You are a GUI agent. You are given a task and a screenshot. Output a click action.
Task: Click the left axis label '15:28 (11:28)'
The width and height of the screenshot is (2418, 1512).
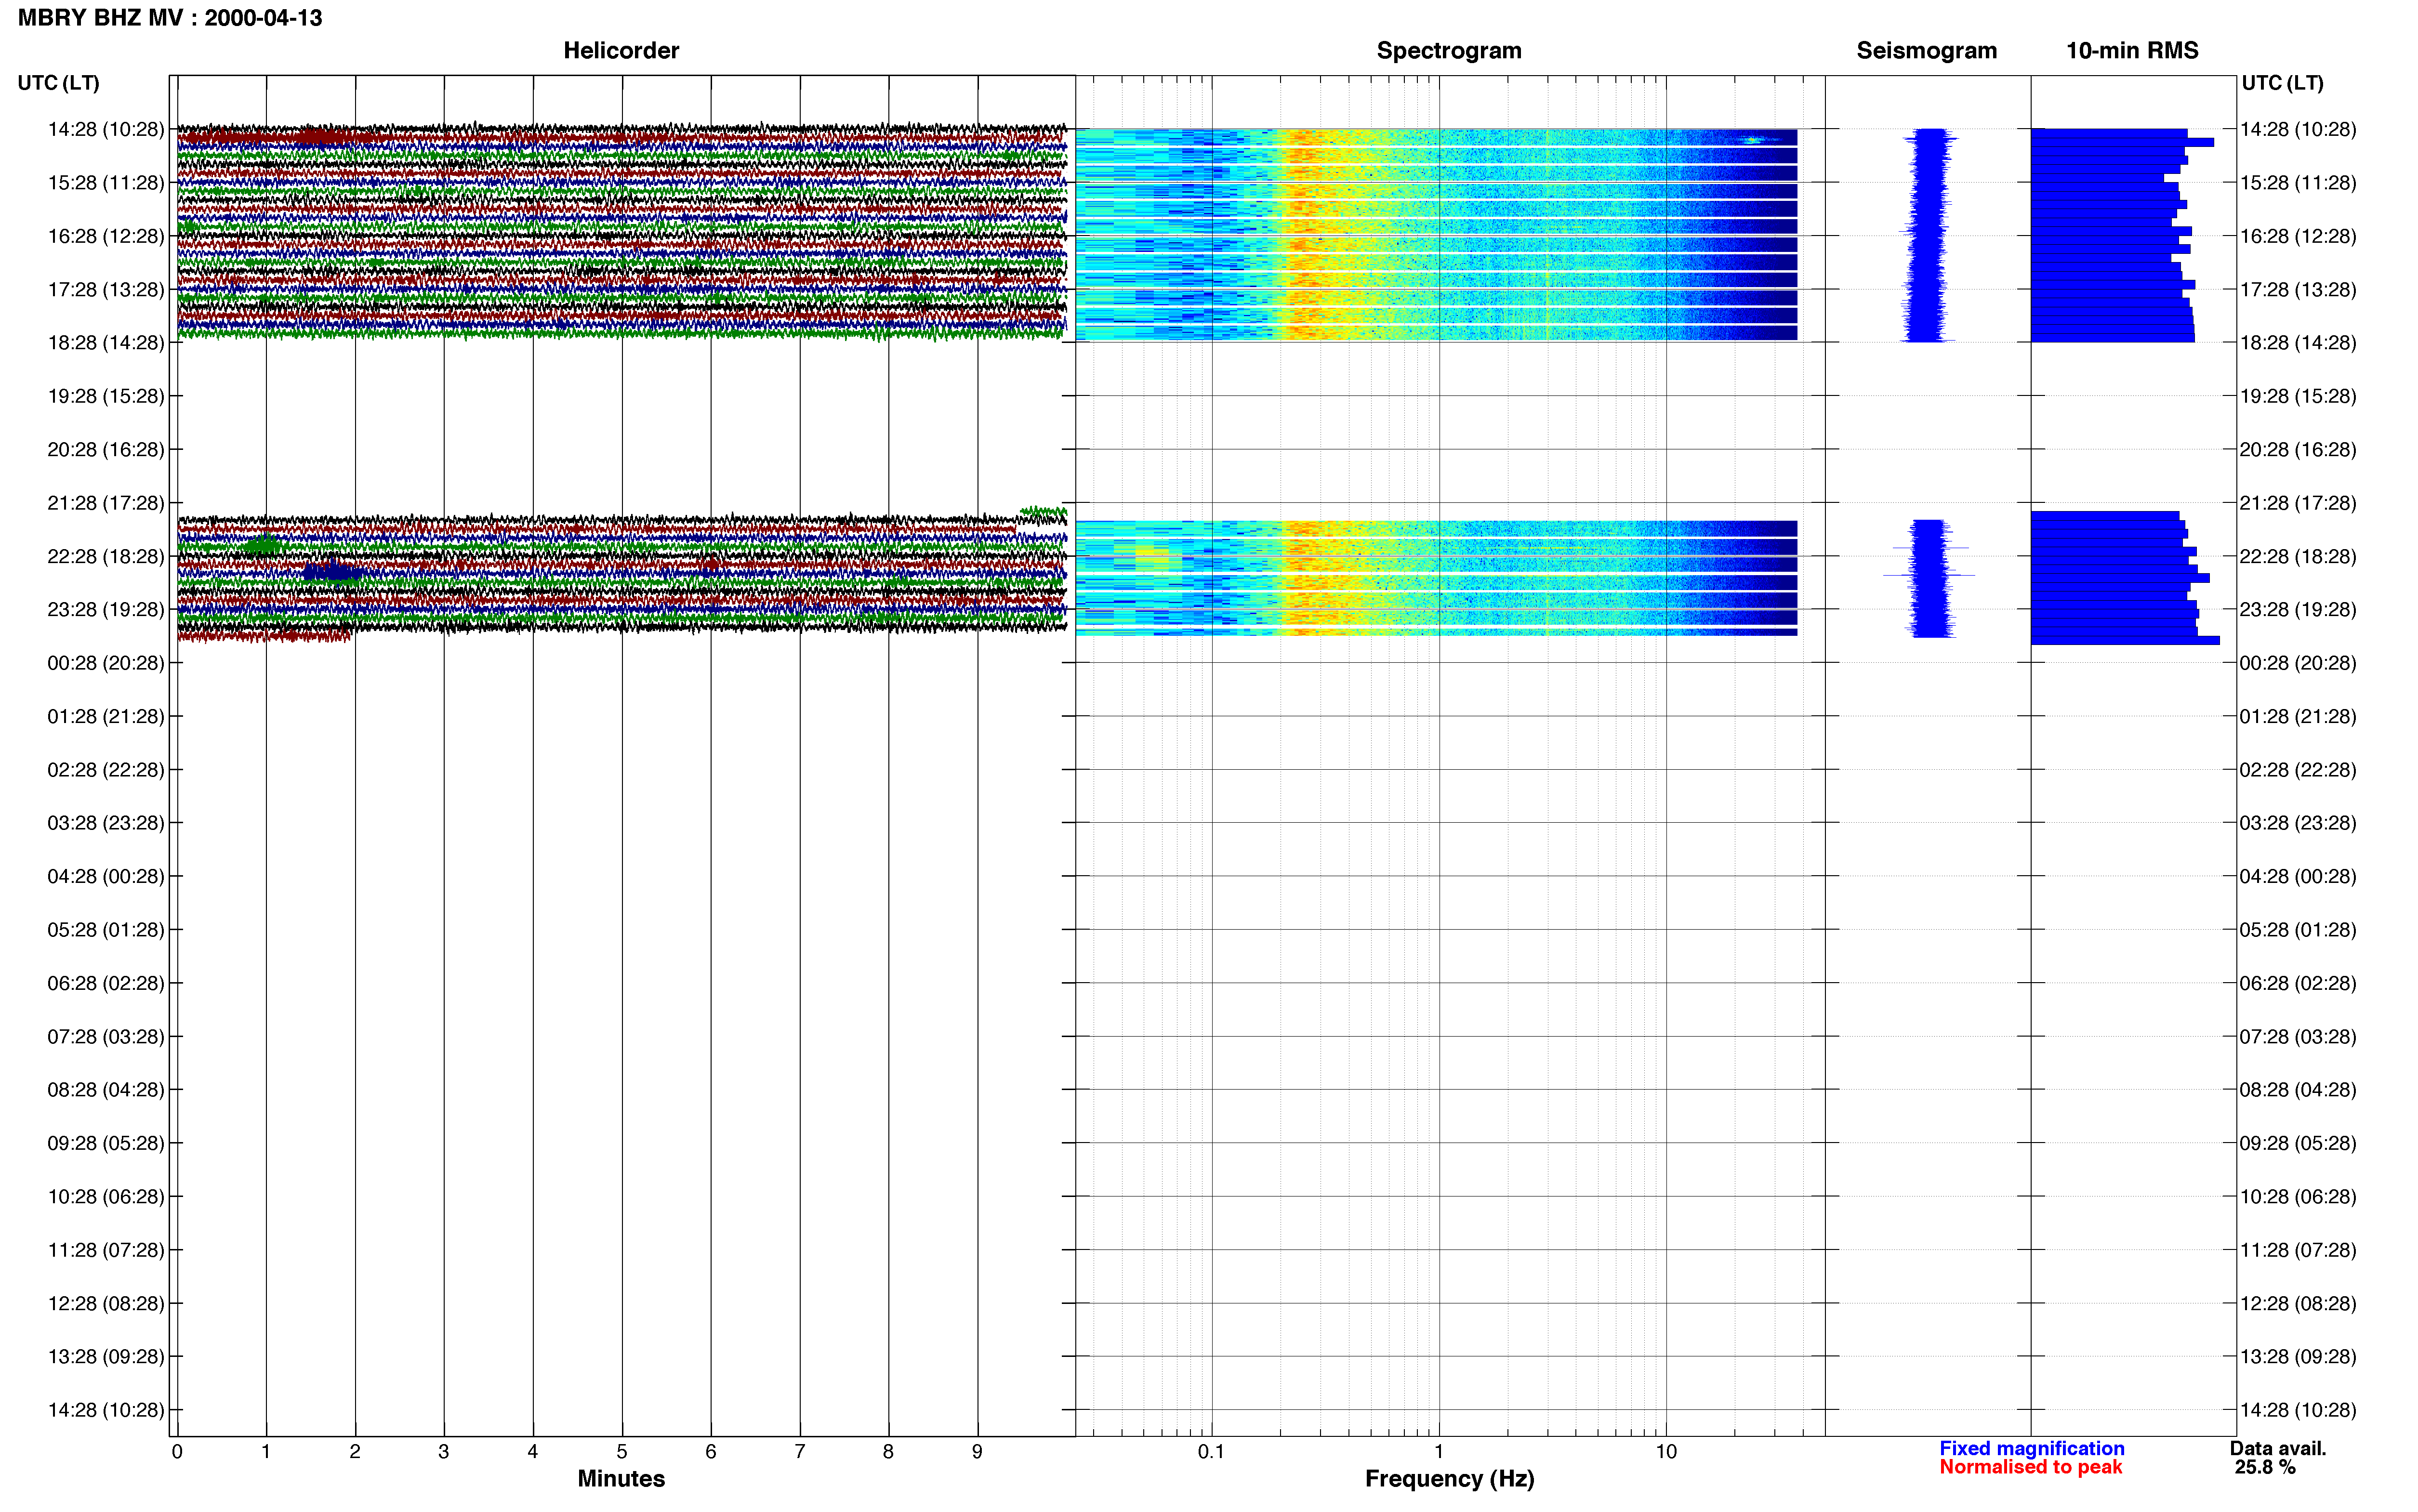106,183
